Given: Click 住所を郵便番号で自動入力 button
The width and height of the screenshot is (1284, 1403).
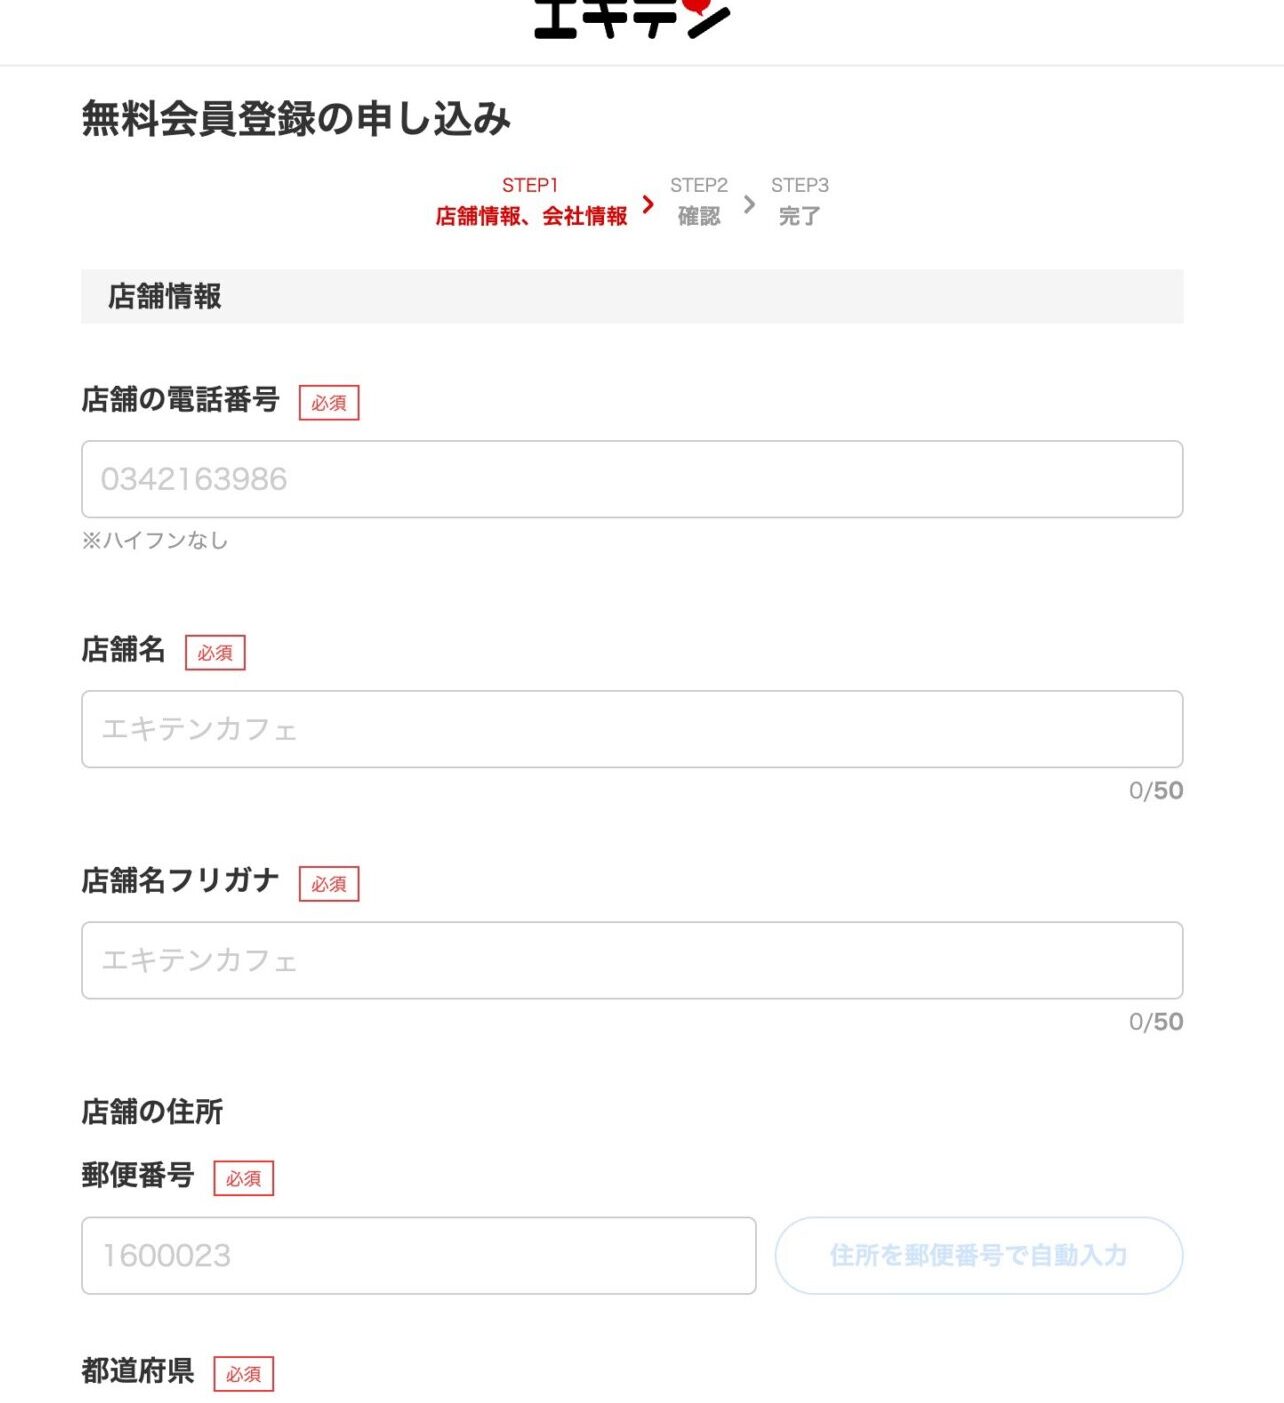Looking at the screenshot, I should pyautogui.click(x=979, y=1255).
